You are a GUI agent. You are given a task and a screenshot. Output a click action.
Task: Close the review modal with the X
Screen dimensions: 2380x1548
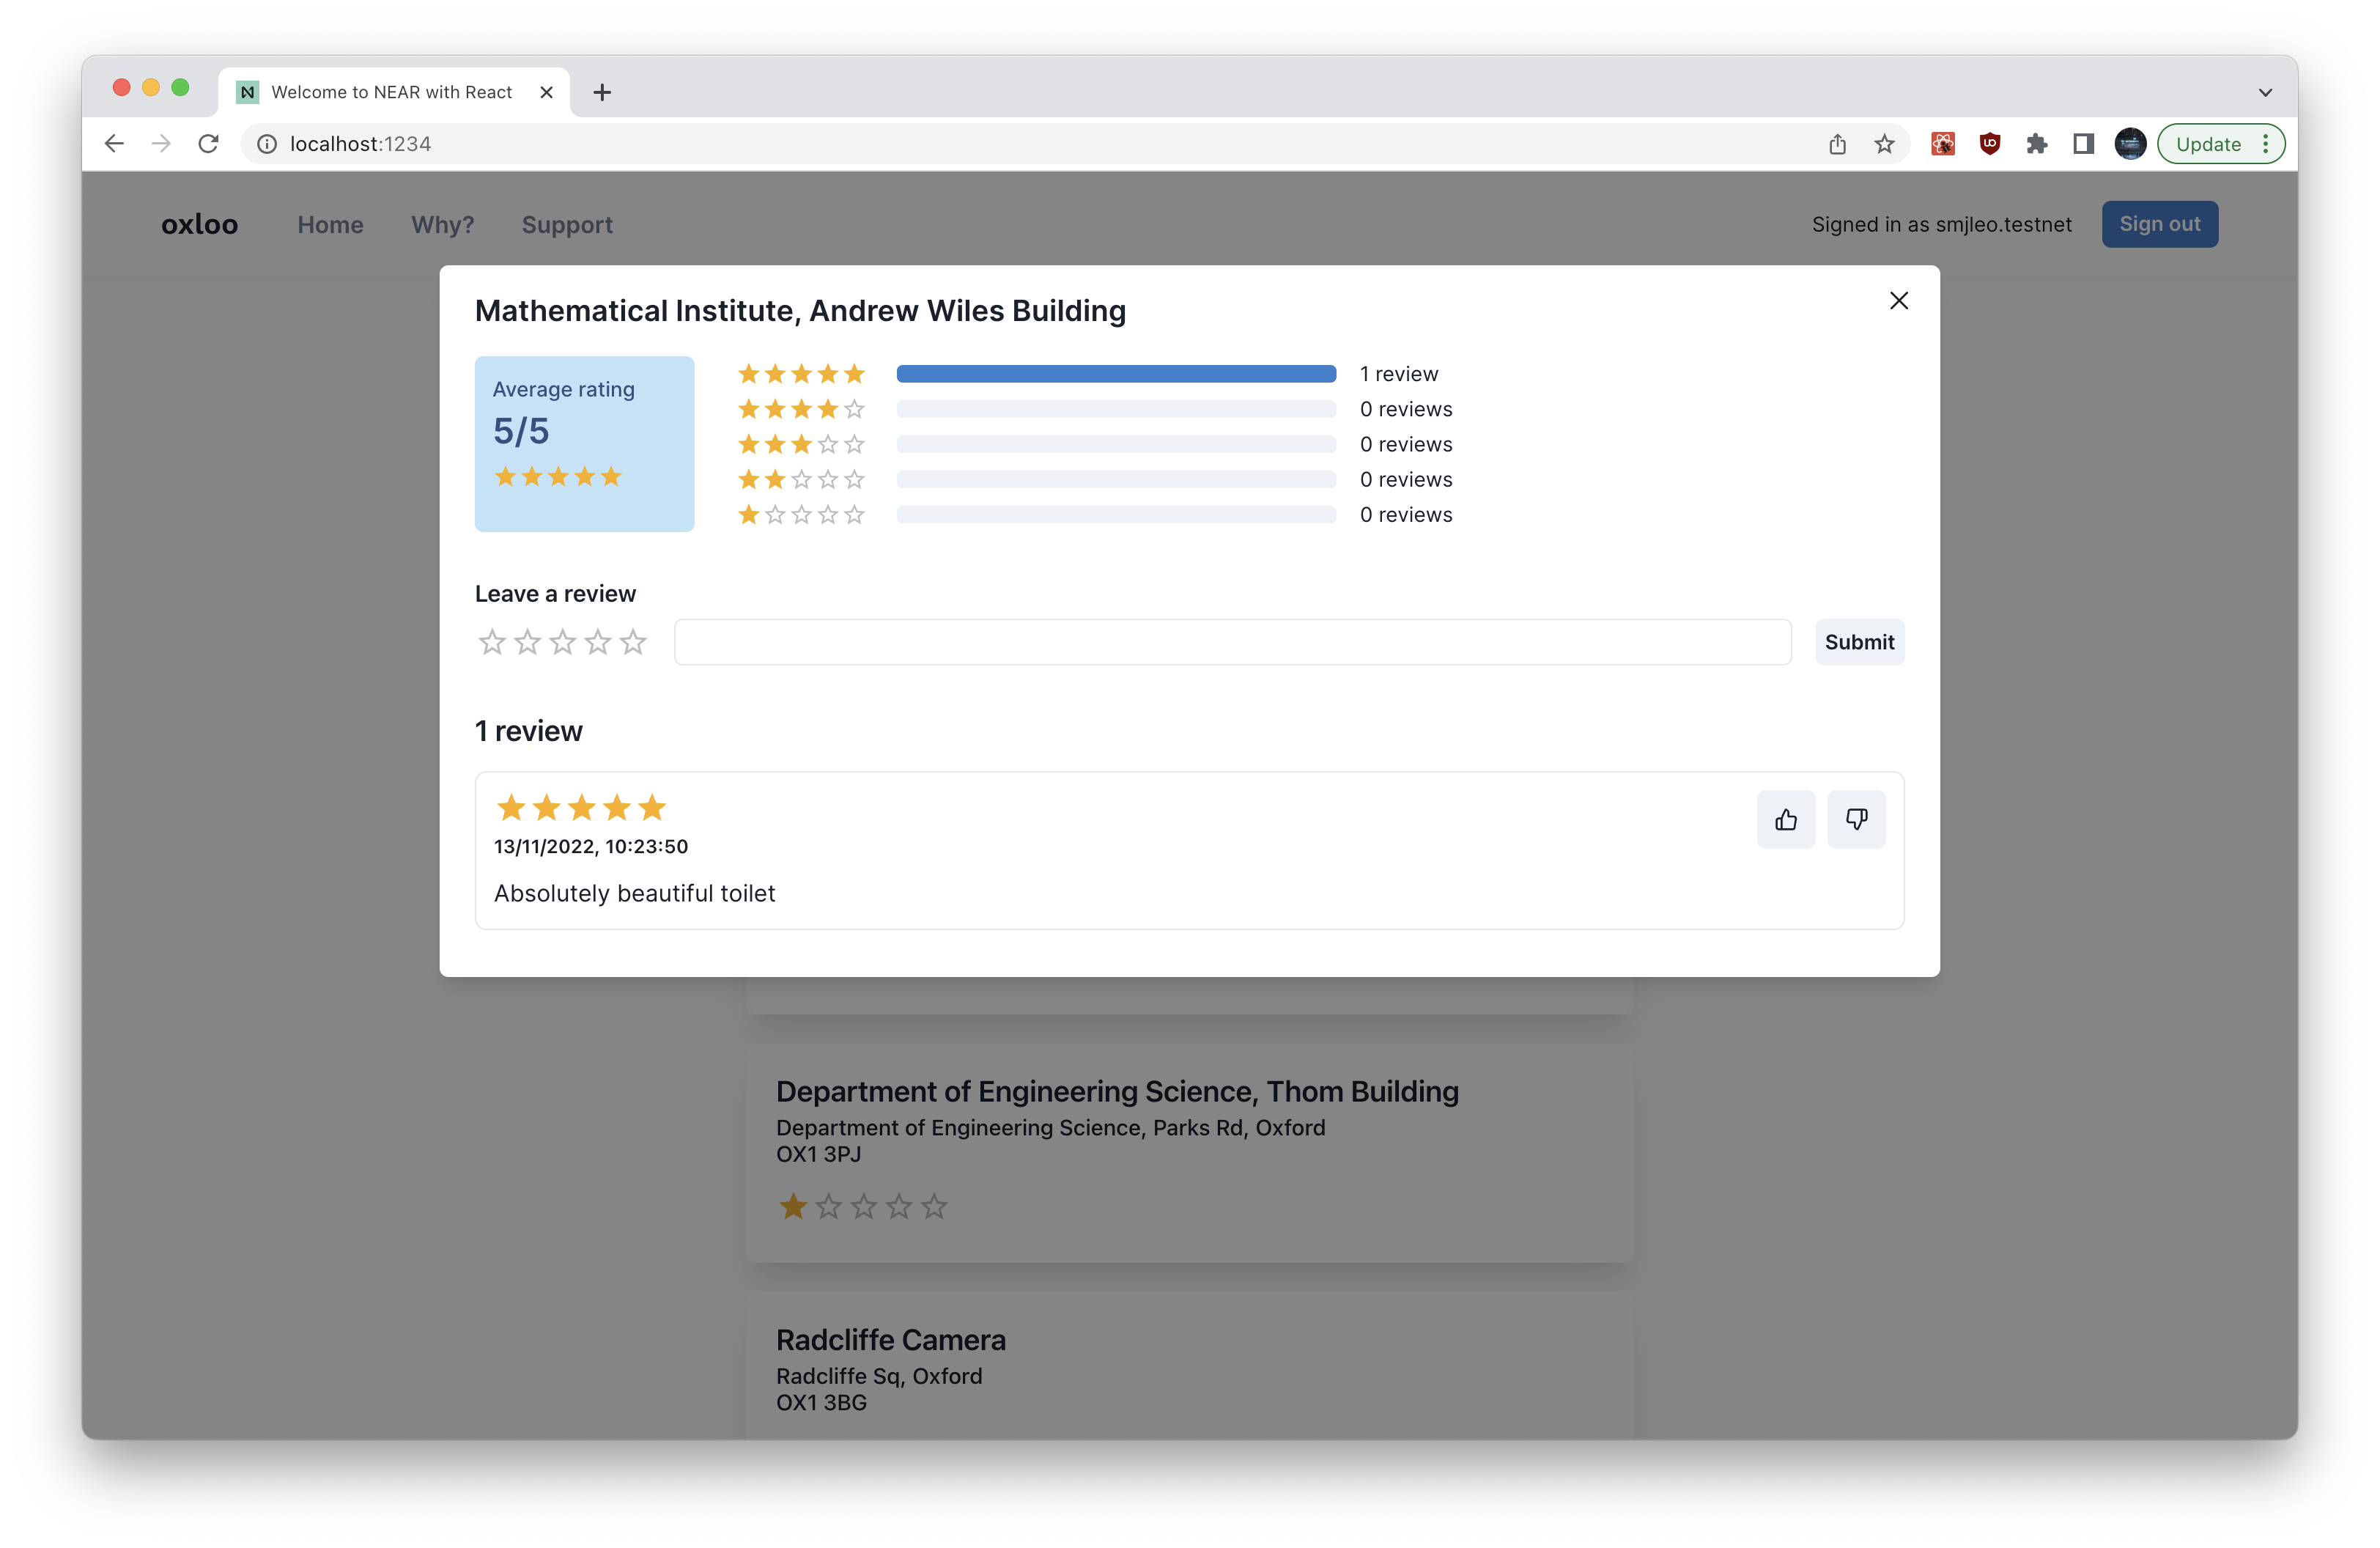1899,300
